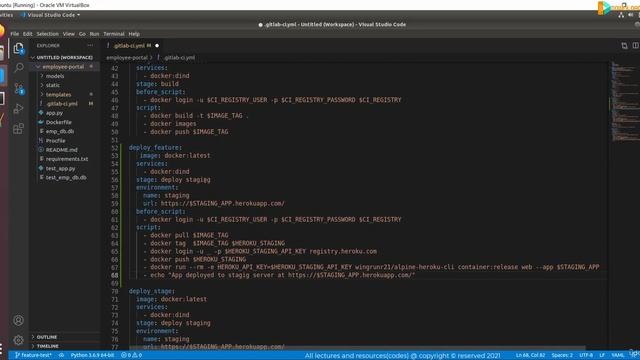The width and height of the screenshot is (640, 360).
Task: Click the deploy_stage: job name line
Action: click(x=151, y=291)
